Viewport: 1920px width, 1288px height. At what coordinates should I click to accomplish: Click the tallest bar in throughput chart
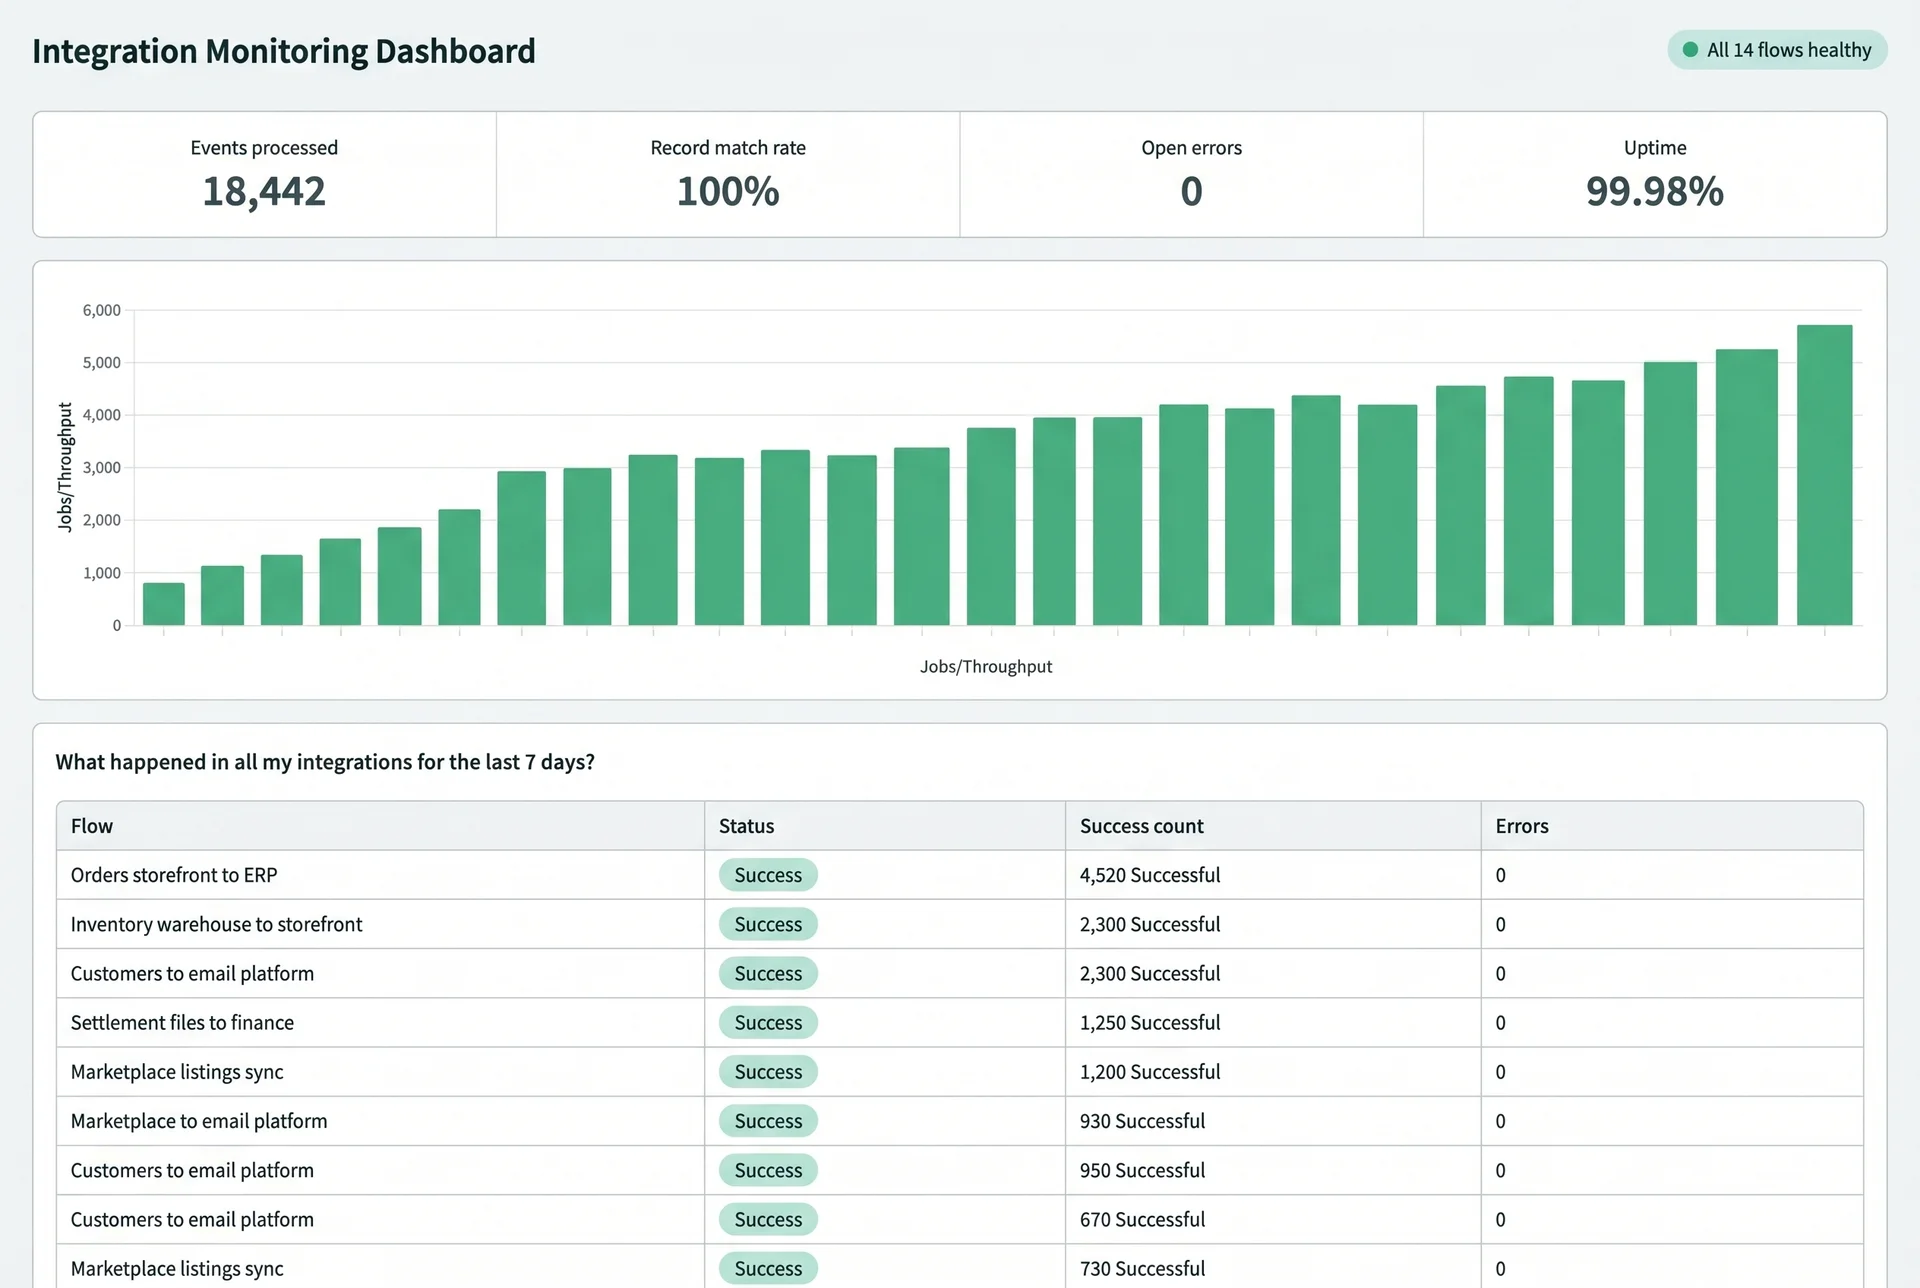click(x=1824, y=475)
